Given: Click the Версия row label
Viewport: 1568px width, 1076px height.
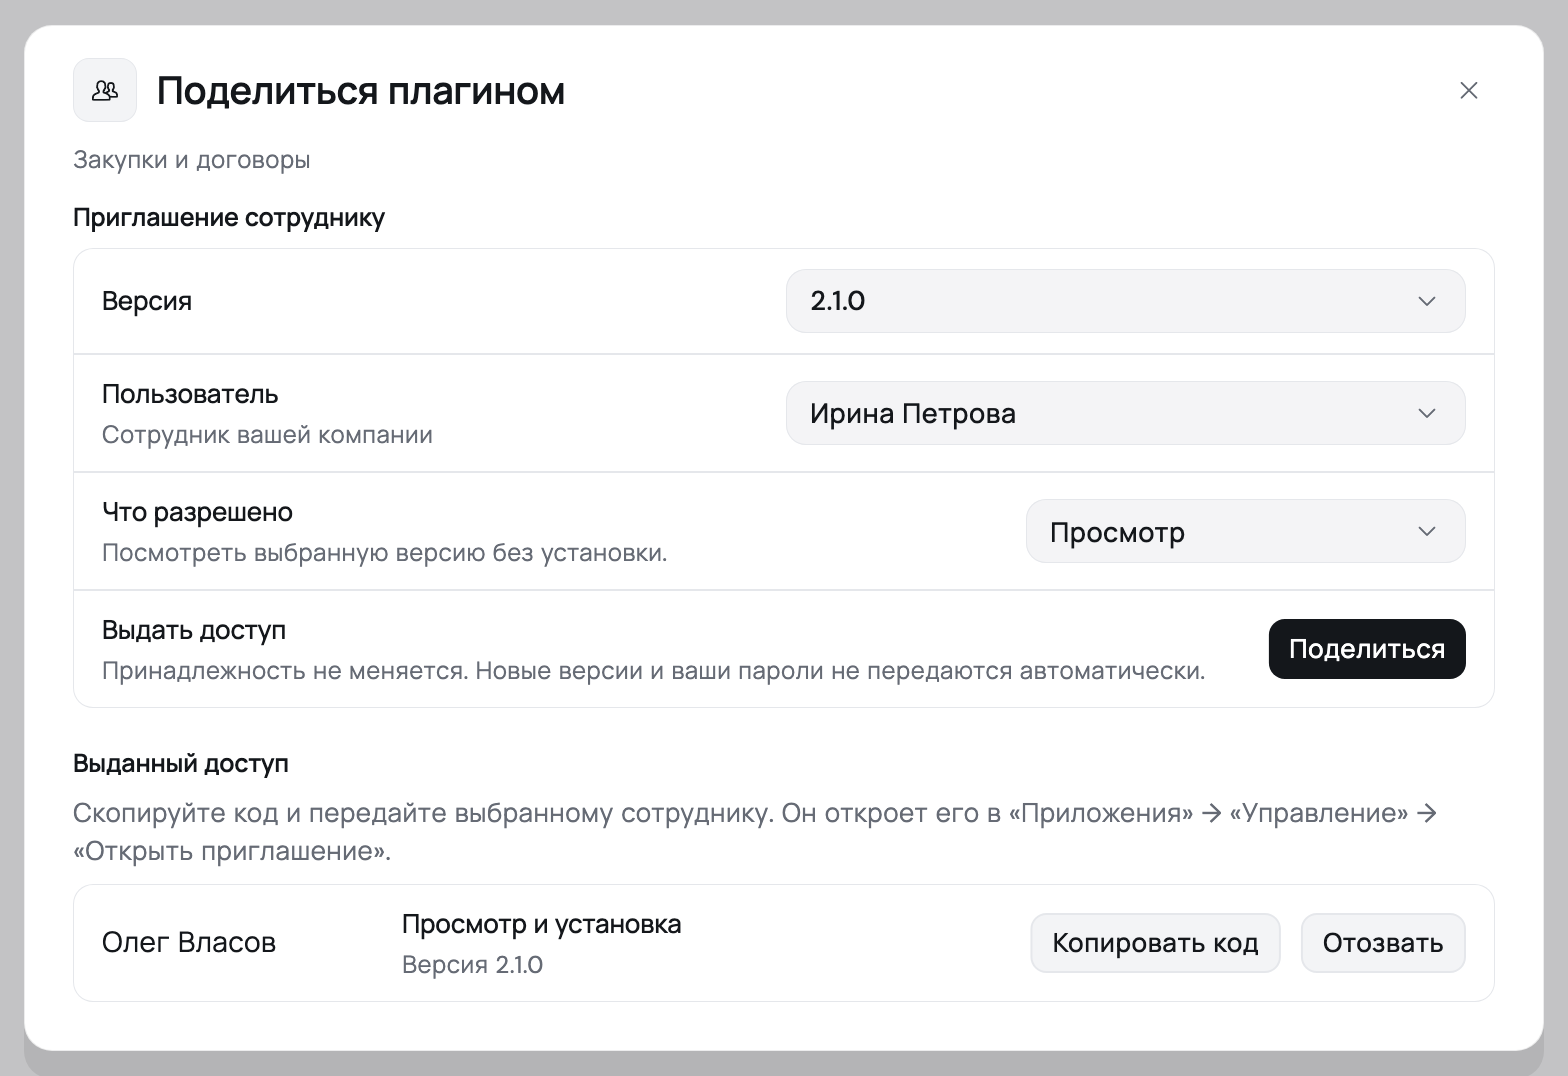Looking at the screenshot, I should point(147,301).
